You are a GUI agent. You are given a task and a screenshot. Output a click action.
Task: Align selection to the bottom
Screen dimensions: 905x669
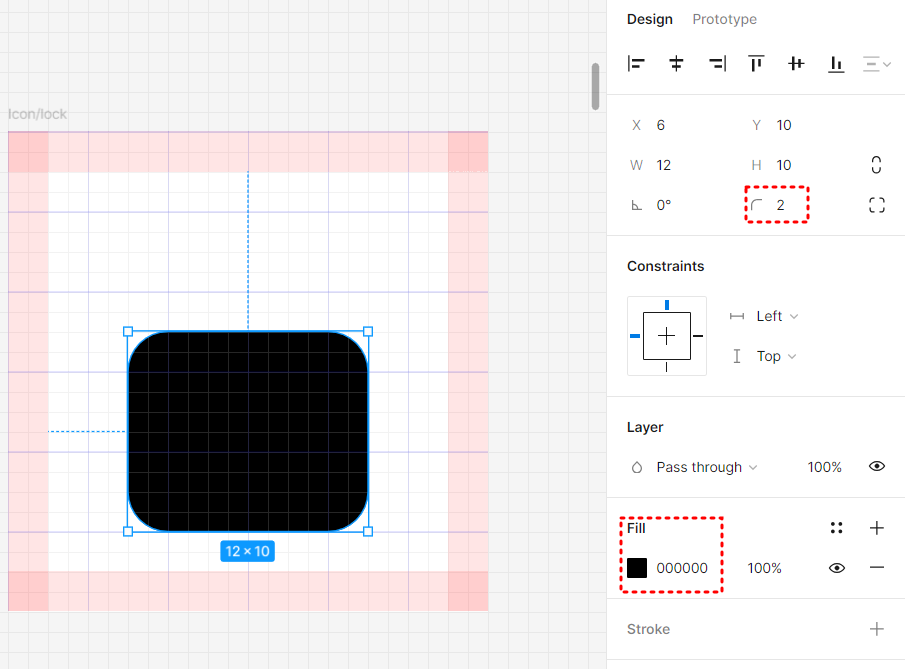coord(836,63)
